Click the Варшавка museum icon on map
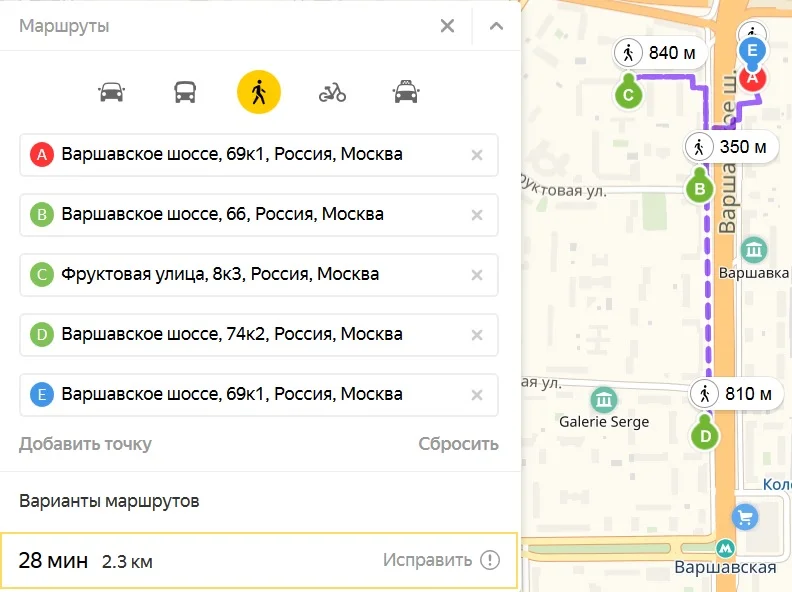792x592 pixels. point(754,250)
